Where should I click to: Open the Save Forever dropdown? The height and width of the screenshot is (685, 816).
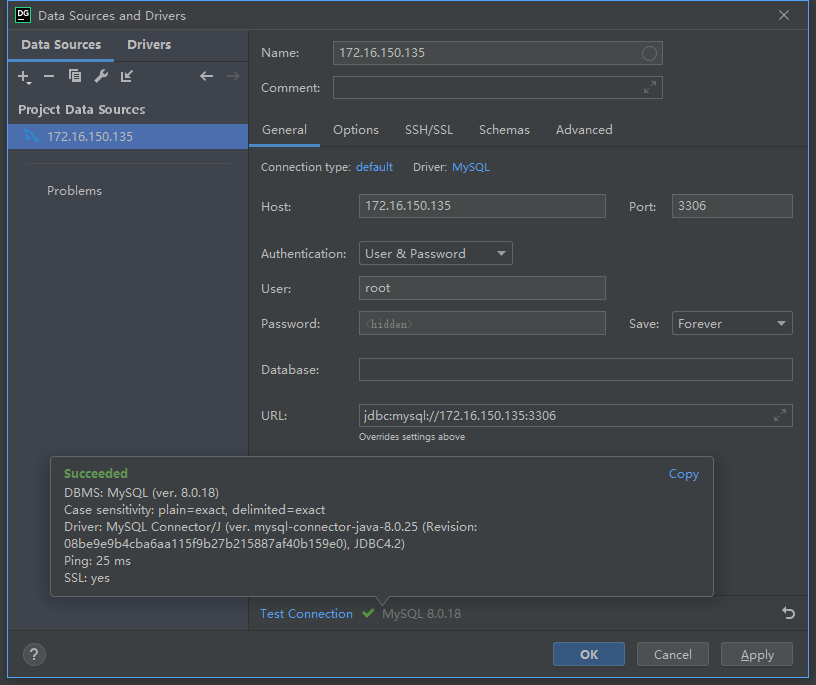pyautogui.click(x=732, y=323)
